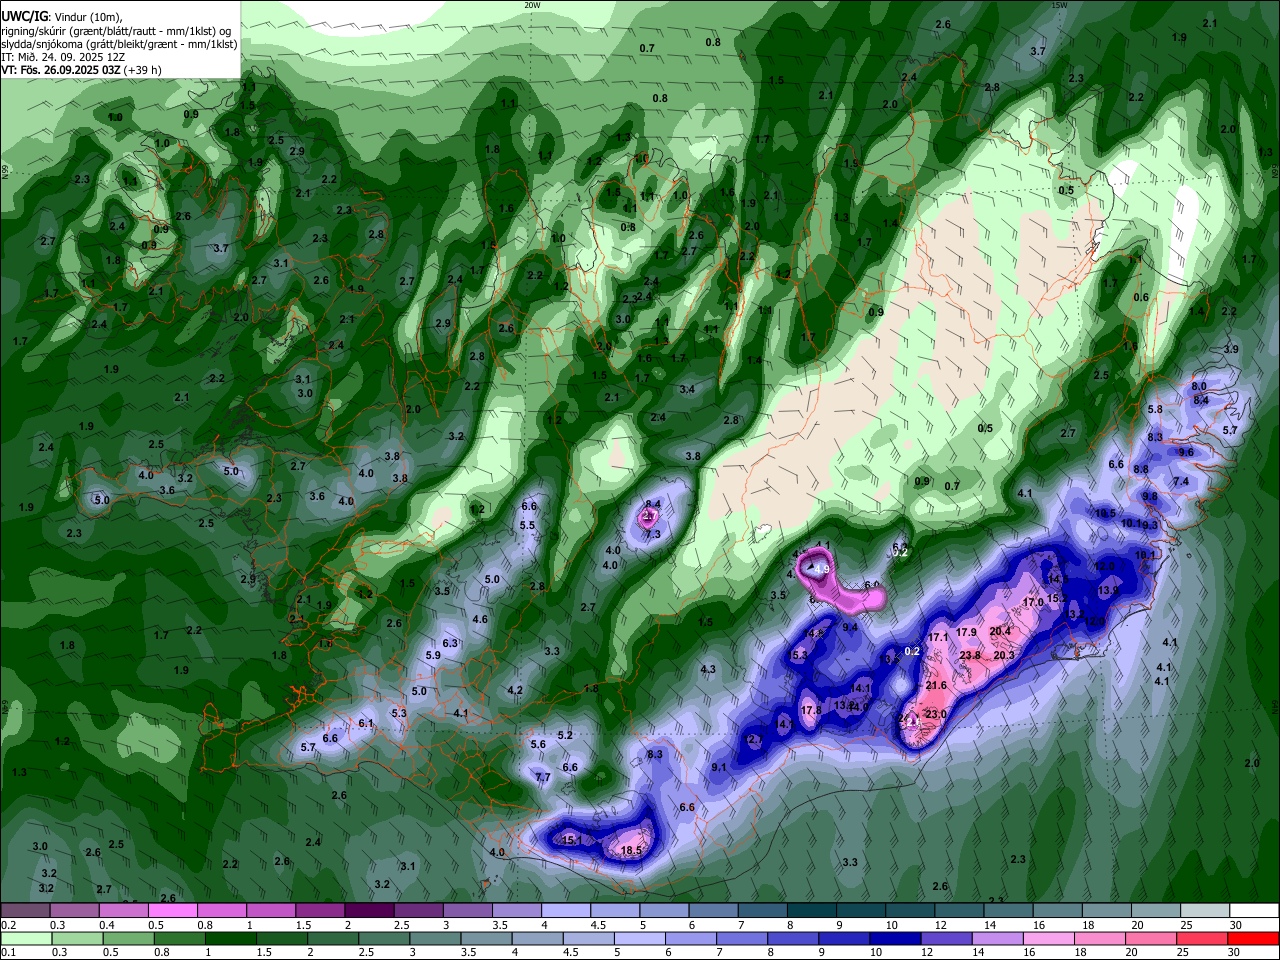Click the 17.8 precipitation value
The height and width of the screenshot is (960, 1280).
[811, 710]
